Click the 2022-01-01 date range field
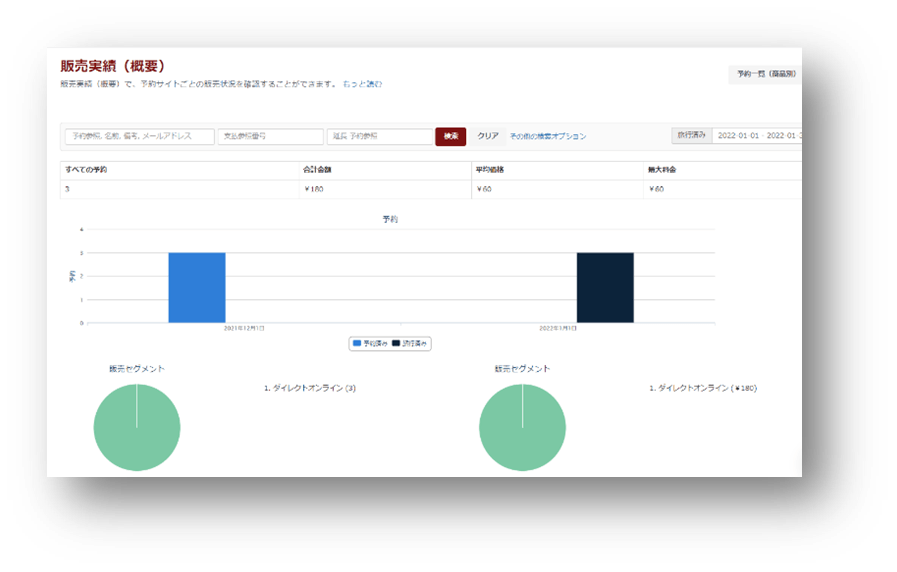This screenshot has width=897, height=572. (757, 136)
